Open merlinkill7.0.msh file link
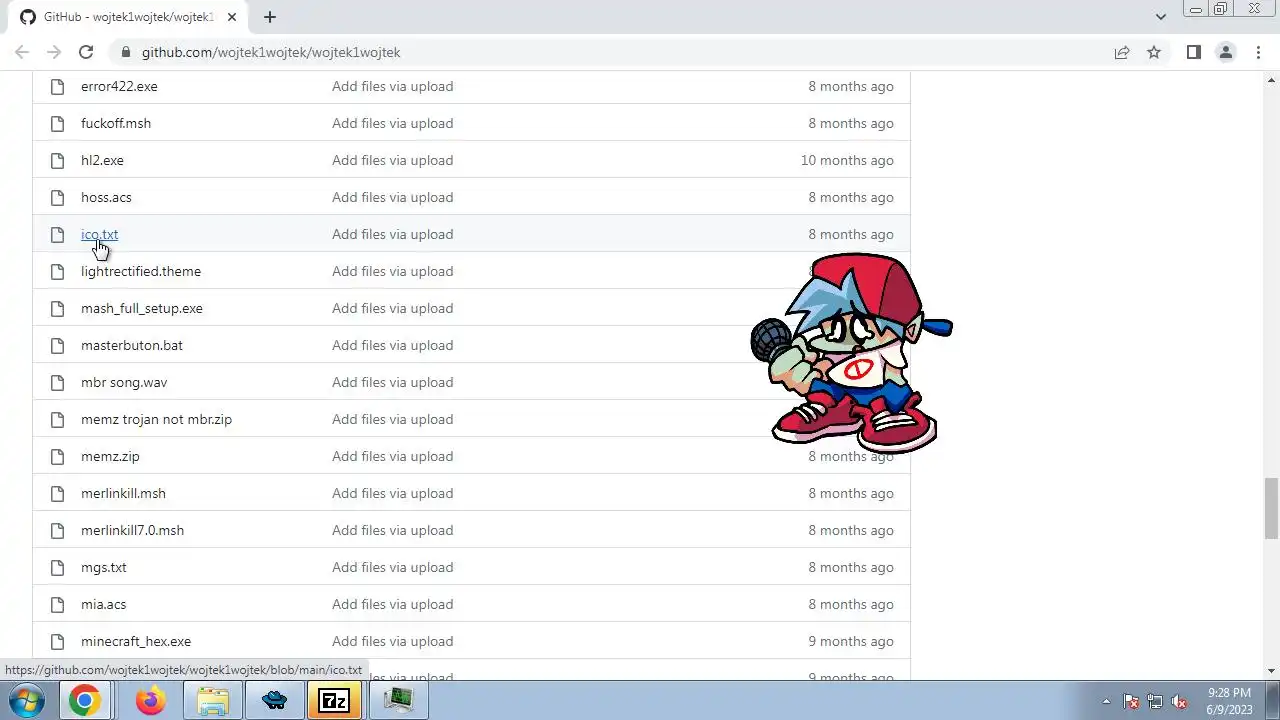This screenshot has height=720, width=1280. 132,530
